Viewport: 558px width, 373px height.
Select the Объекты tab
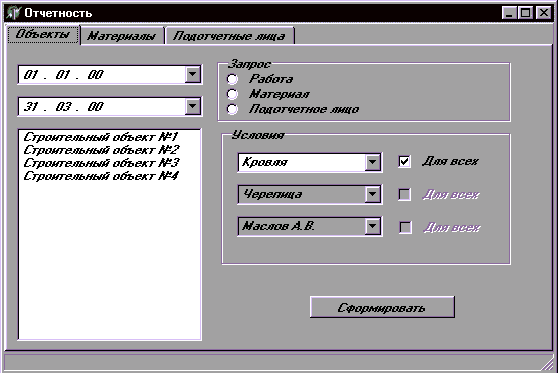pos(43,35)
